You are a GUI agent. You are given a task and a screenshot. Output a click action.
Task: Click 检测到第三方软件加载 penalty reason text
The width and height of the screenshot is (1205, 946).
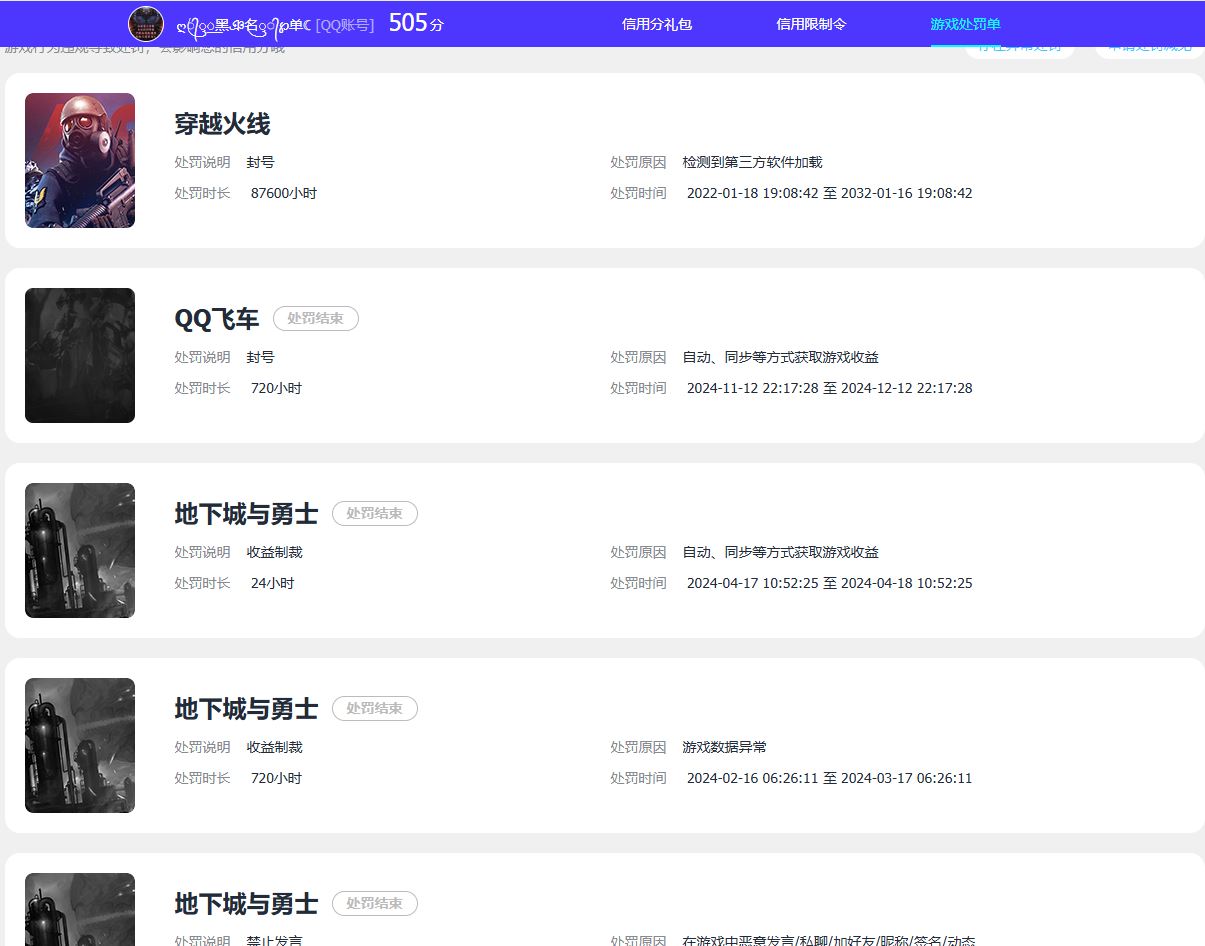(752, 162)
